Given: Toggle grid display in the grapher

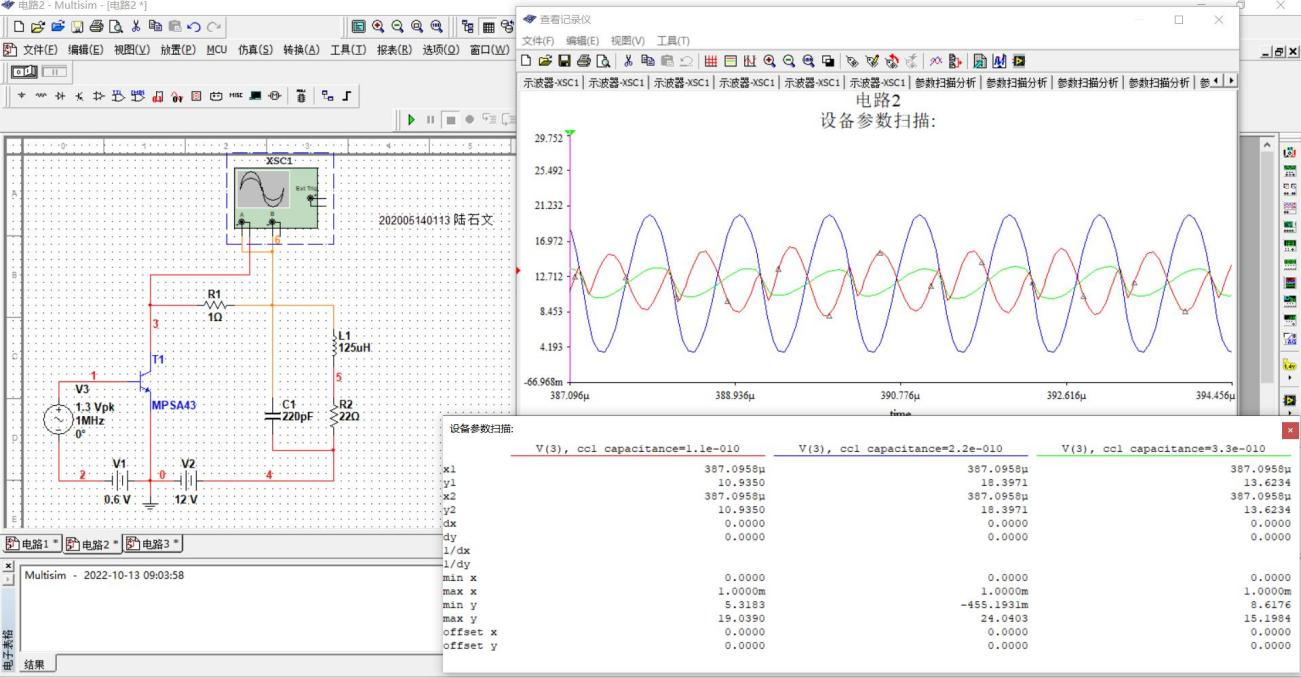Looking at the screenshot, I should pyautogui.click(x=711, y=60).
